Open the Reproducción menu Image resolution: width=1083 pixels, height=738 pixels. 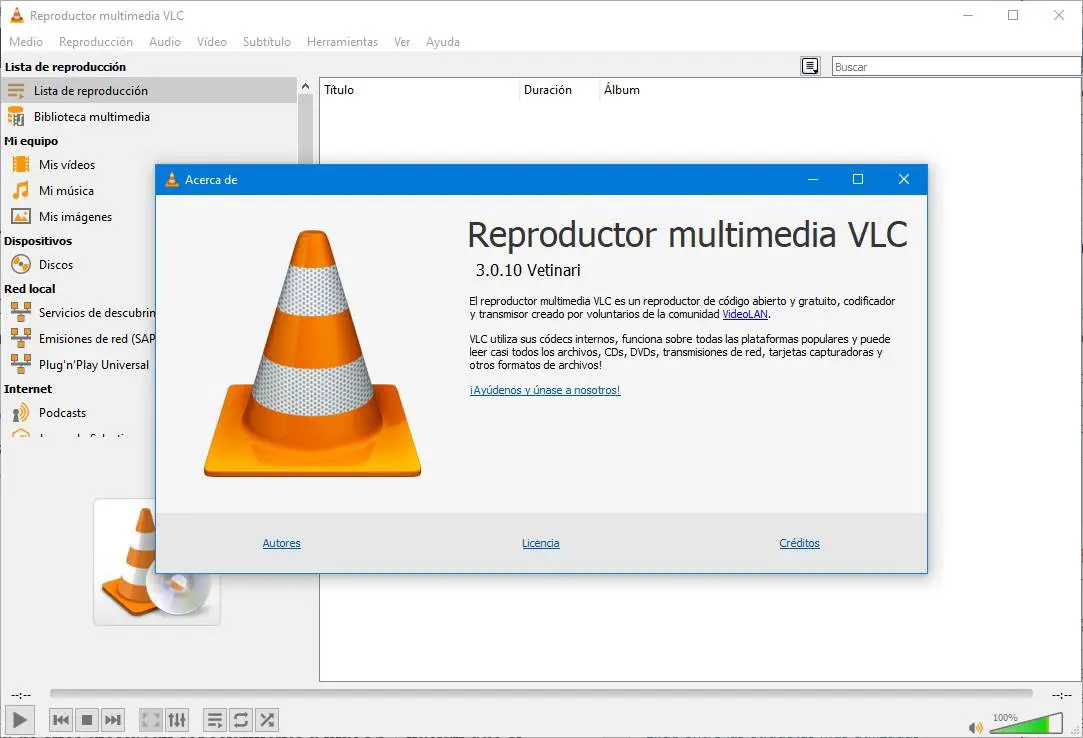pyautogui.click(x=96, y=41)
